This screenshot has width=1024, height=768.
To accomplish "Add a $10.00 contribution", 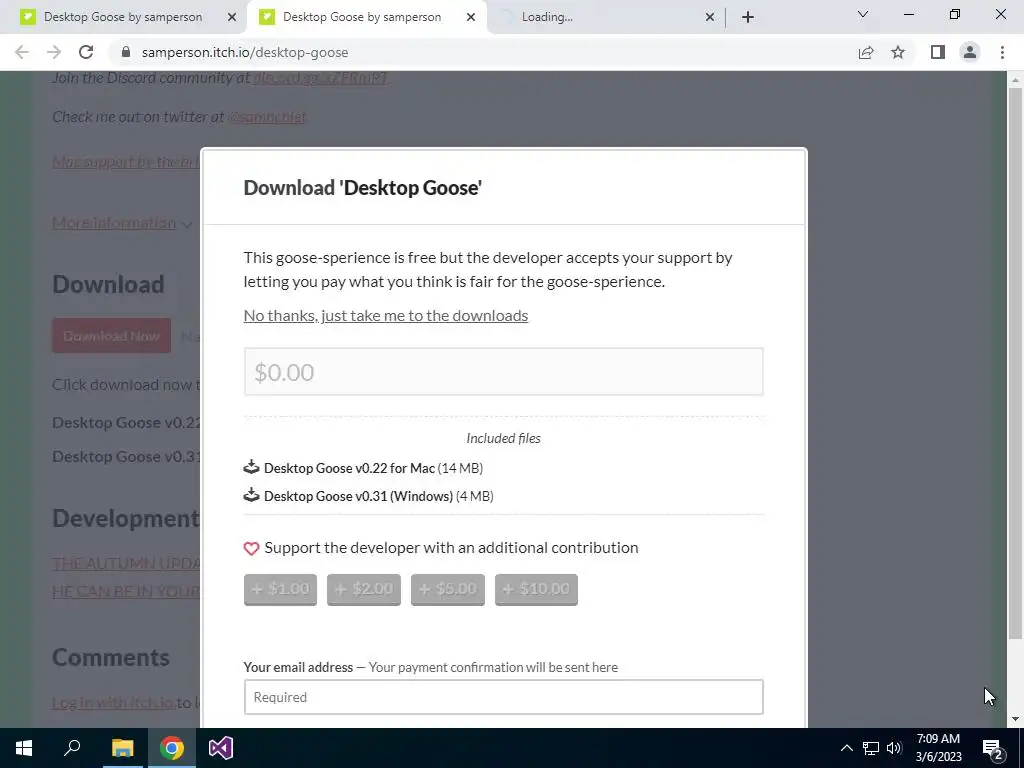I will (x=536, y=590).
